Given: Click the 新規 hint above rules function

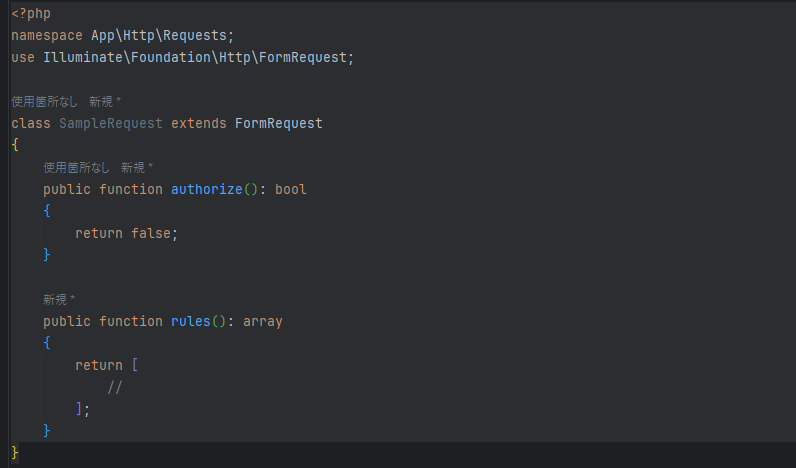Looking at the screenshot, I should 58,300.
